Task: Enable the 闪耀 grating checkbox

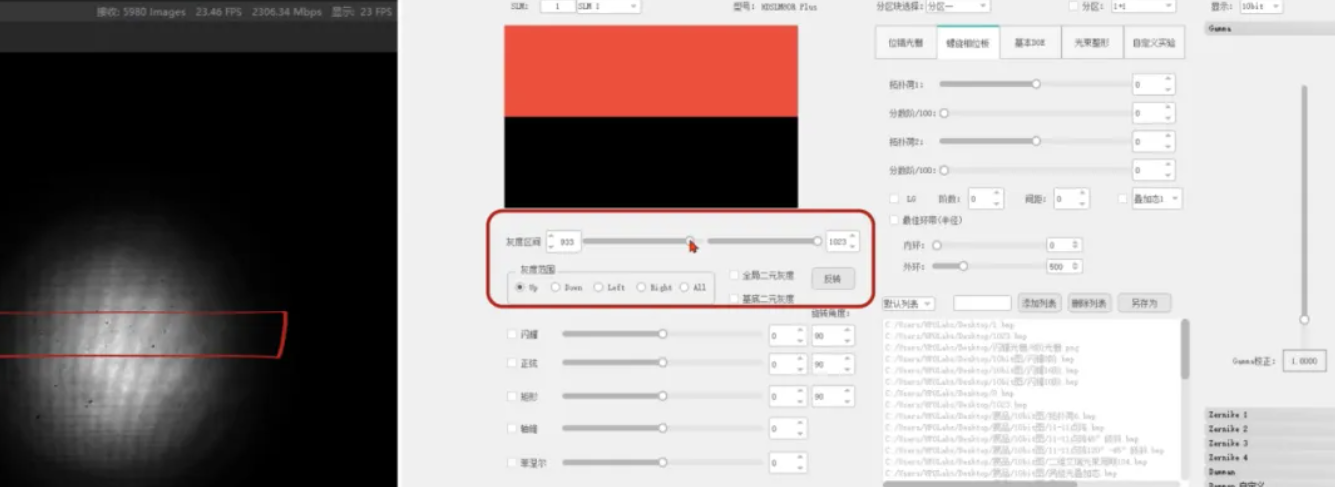Action: (x=513, y=335)
